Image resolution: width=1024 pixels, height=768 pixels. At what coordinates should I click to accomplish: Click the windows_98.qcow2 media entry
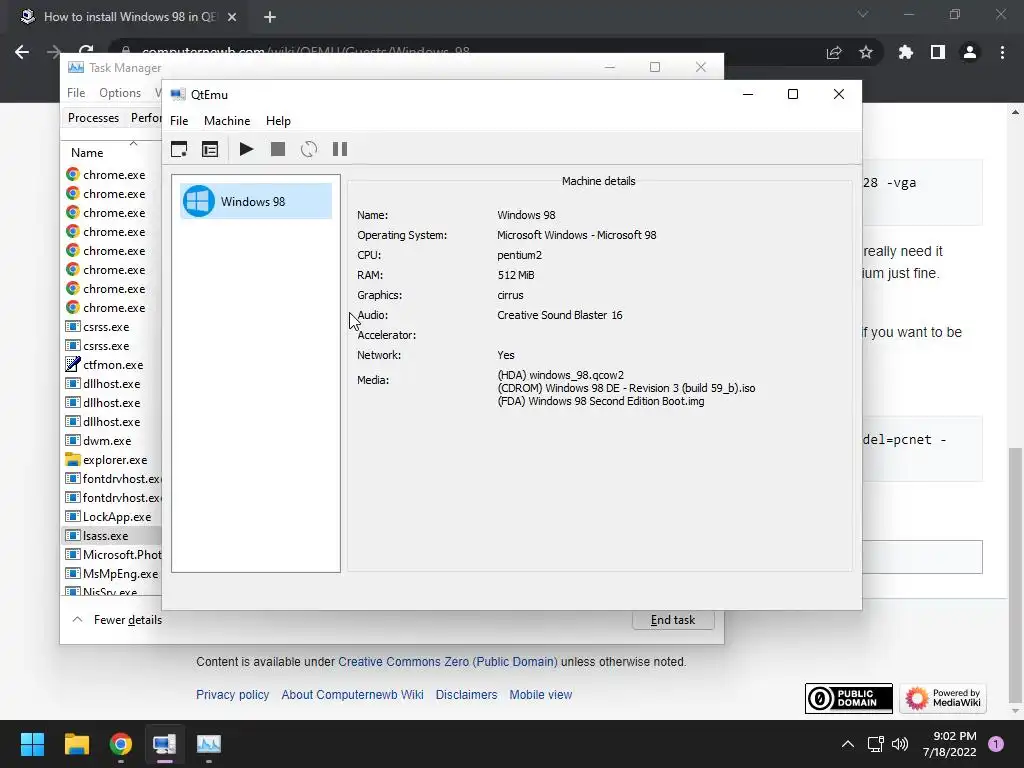(x=560, y=375)
